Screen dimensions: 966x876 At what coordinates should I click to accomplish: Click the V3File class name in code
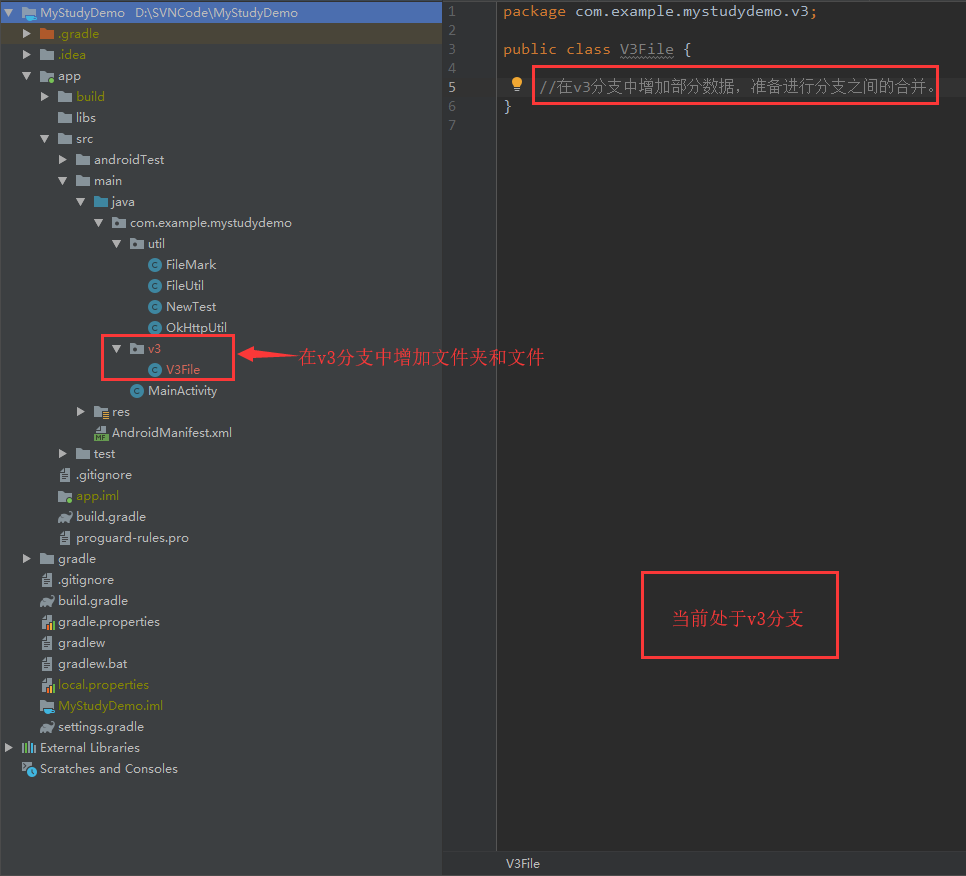[646, 49]
